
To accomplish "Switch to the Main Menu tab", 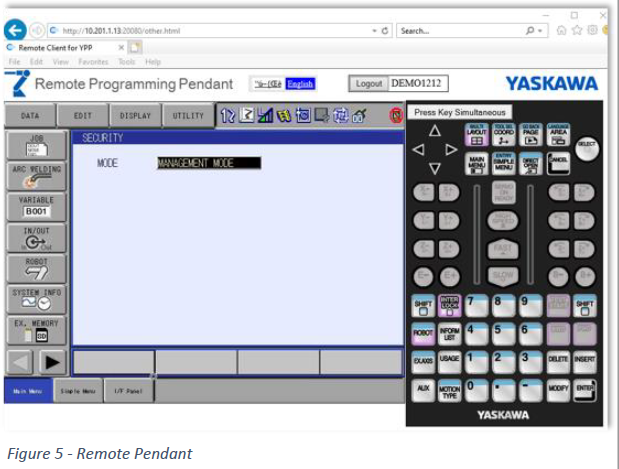I will click(x=28, y=391).
